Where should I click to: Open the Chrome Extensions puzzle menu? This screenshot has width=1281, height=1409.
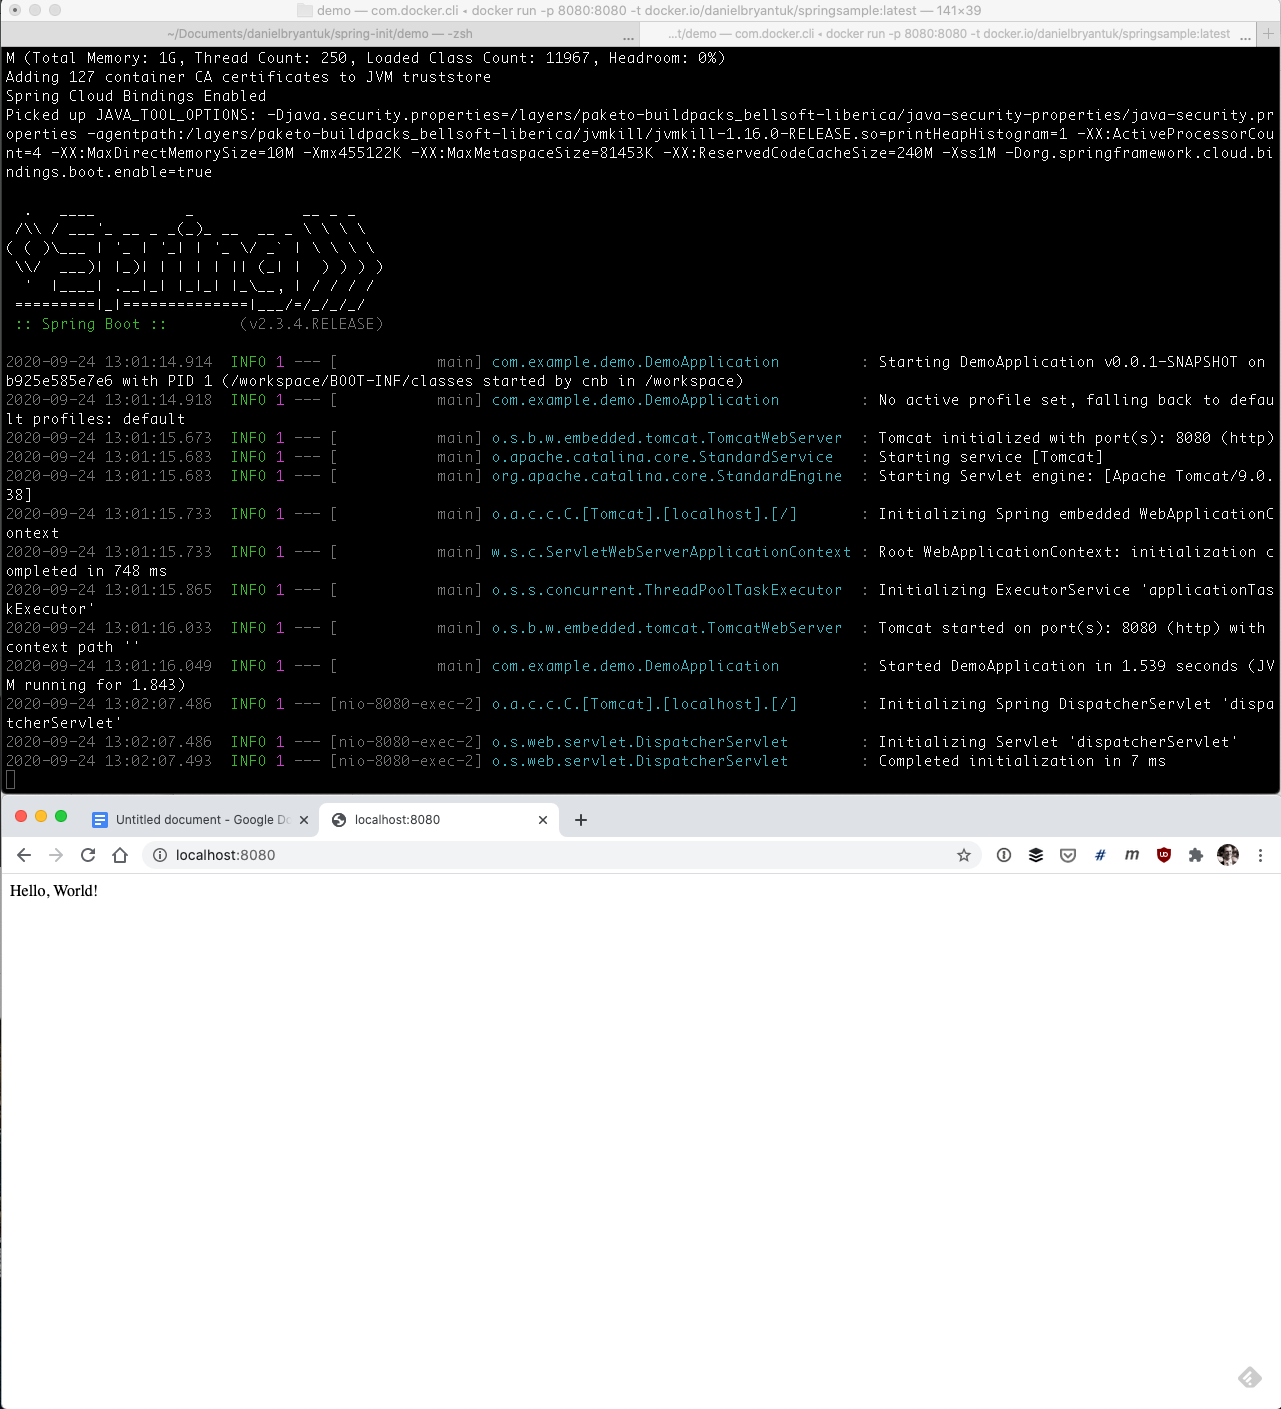[1196, 855]
